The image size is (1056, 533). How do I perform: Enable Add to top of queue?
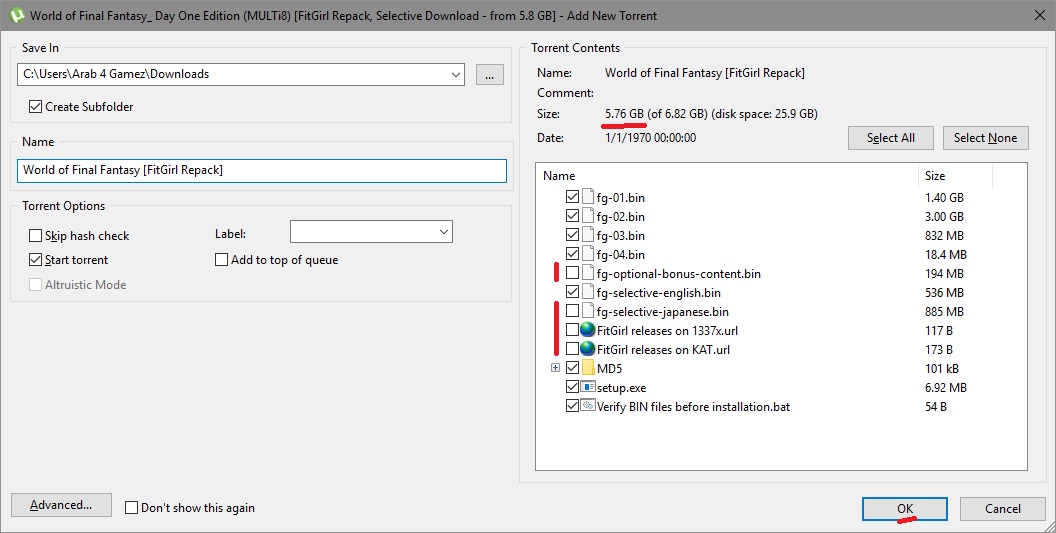[x=221, y=259]
